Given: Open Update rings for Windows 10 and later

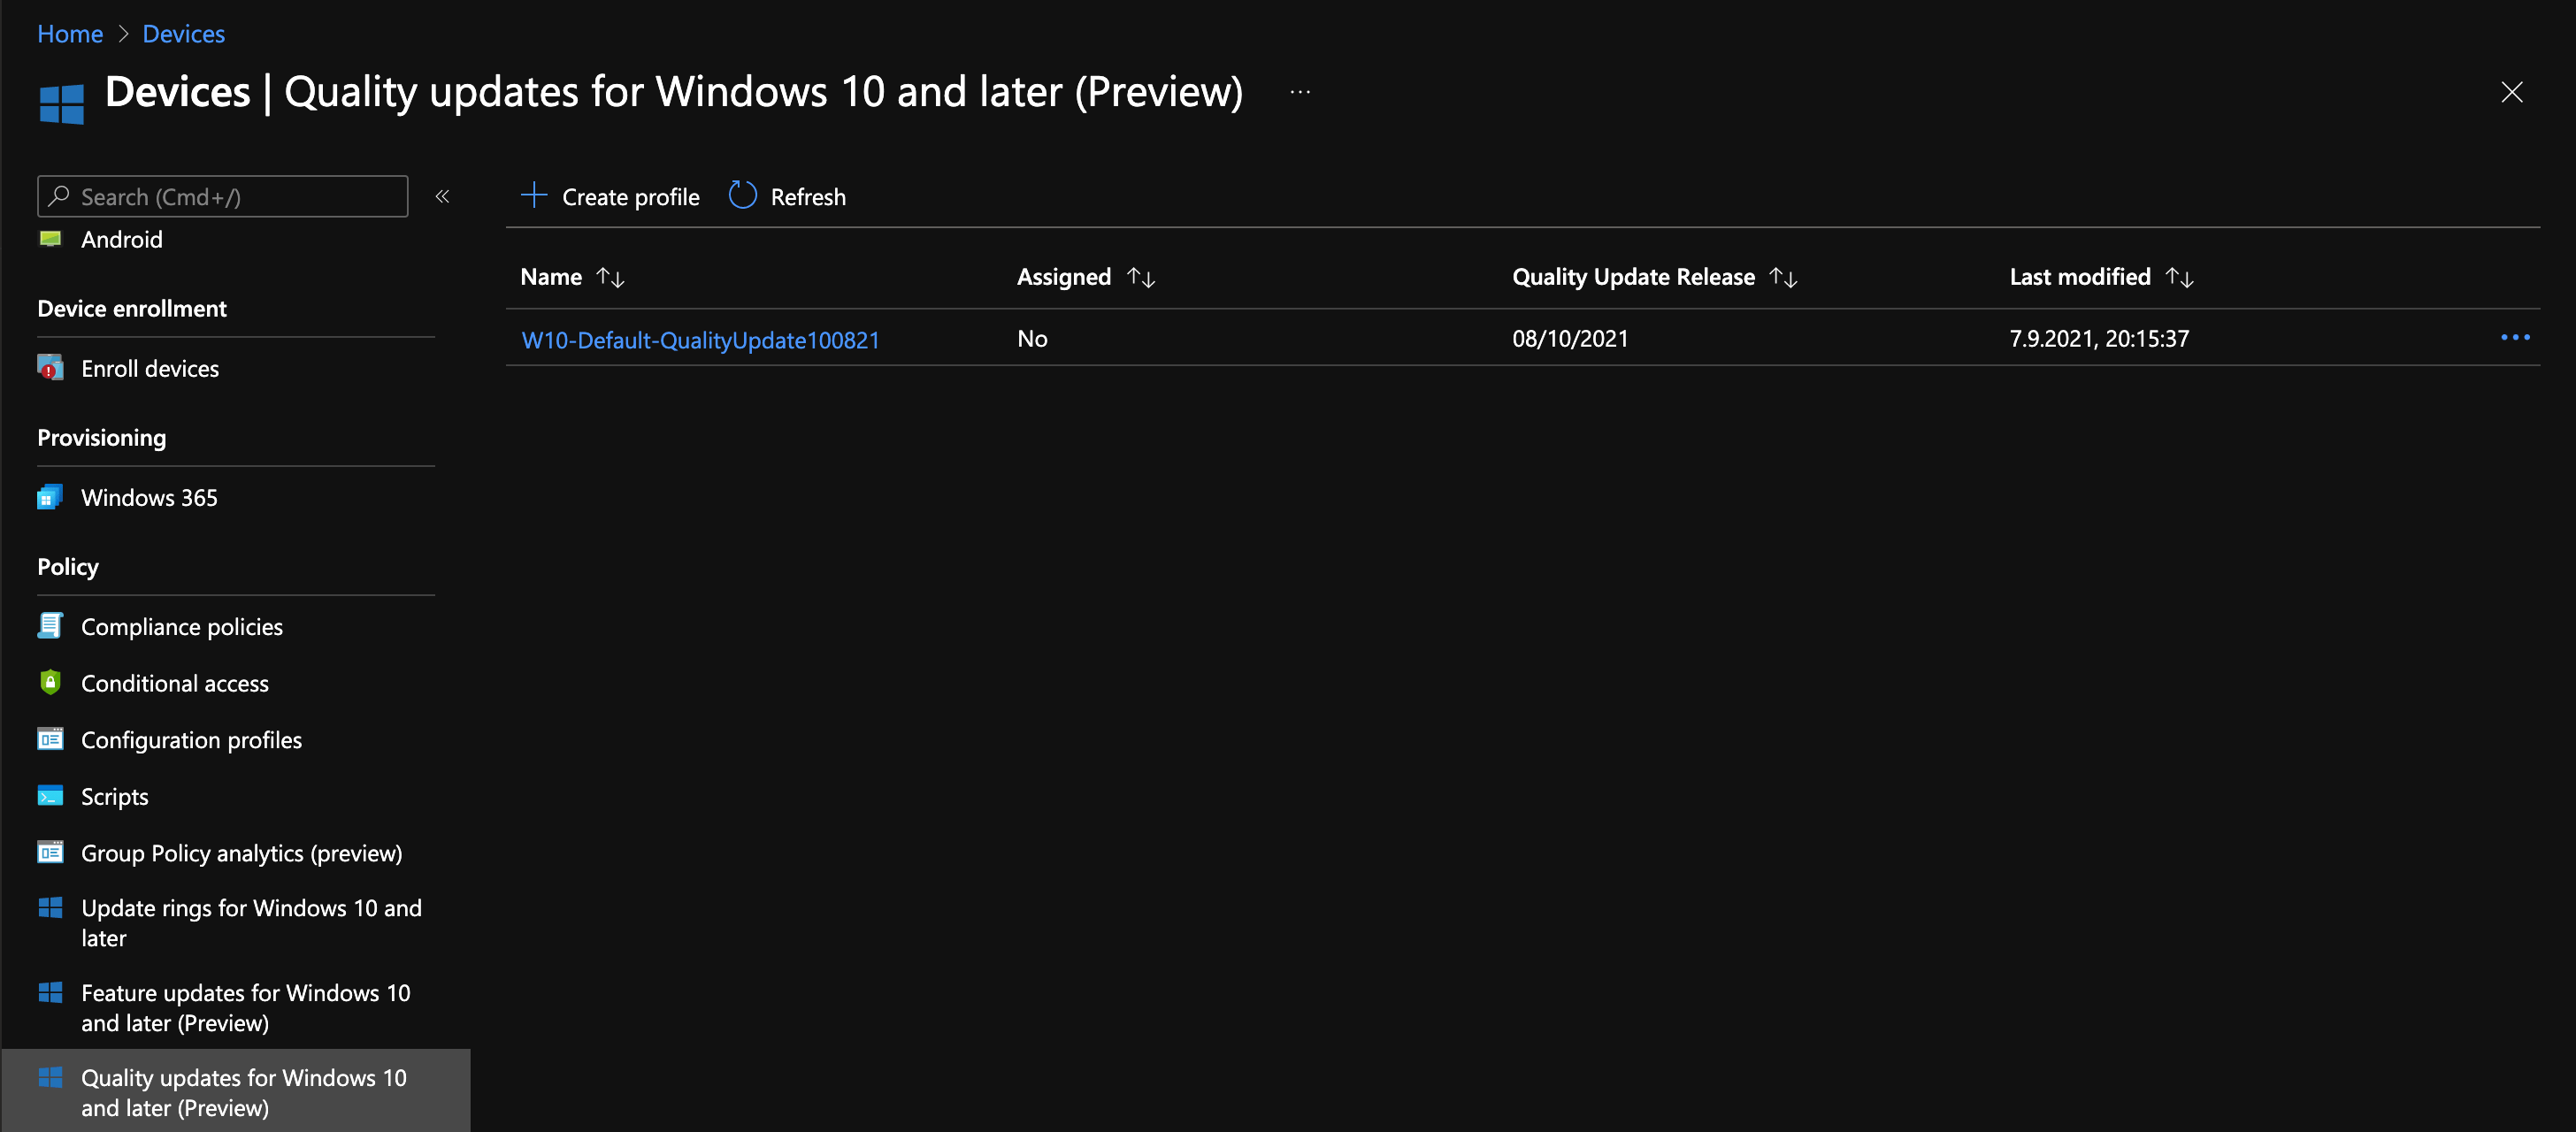Looking at the screenshot, I should (x=251, y=923).
